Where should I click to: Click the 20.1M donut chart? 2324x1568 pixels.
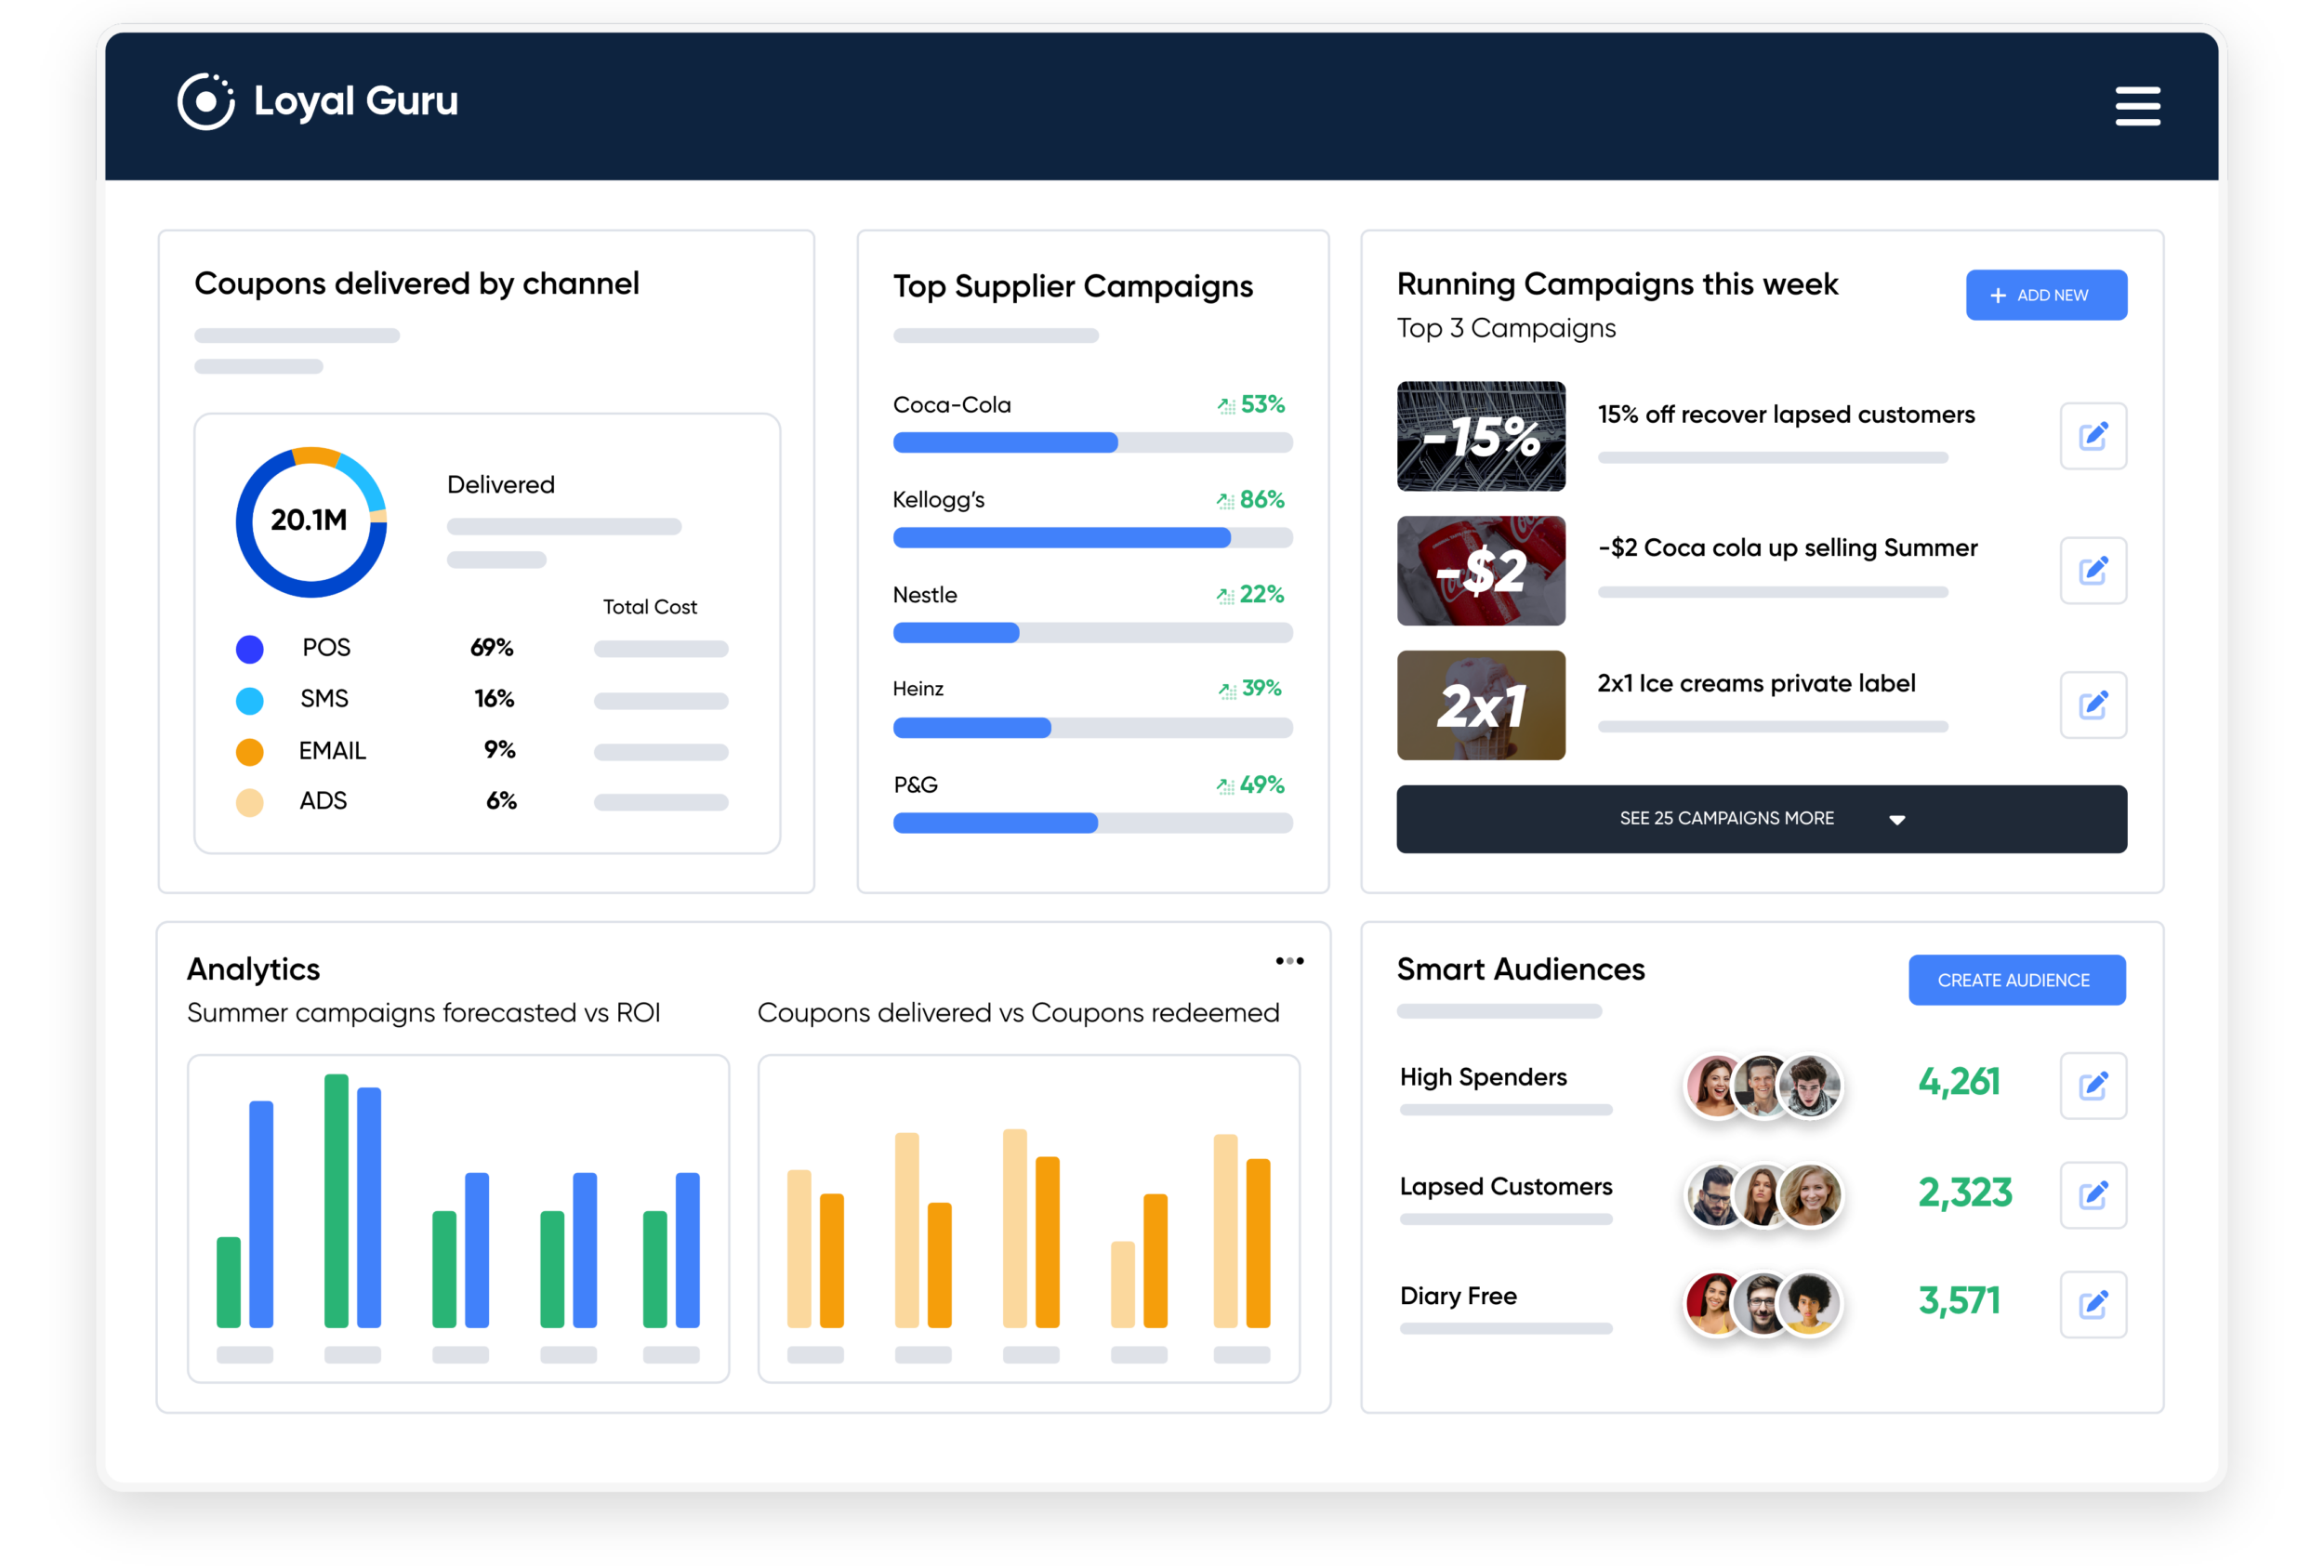tap(311, 522)
